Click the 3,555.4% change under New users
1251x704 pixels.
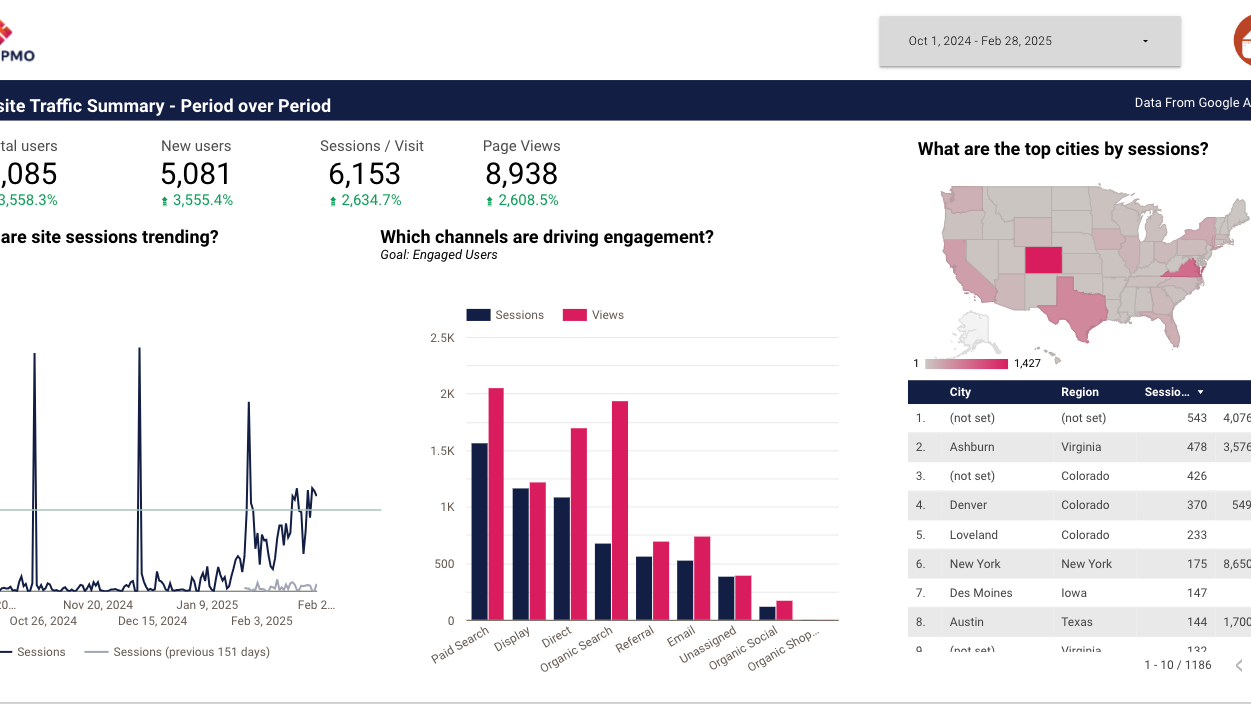pos(203,201)
